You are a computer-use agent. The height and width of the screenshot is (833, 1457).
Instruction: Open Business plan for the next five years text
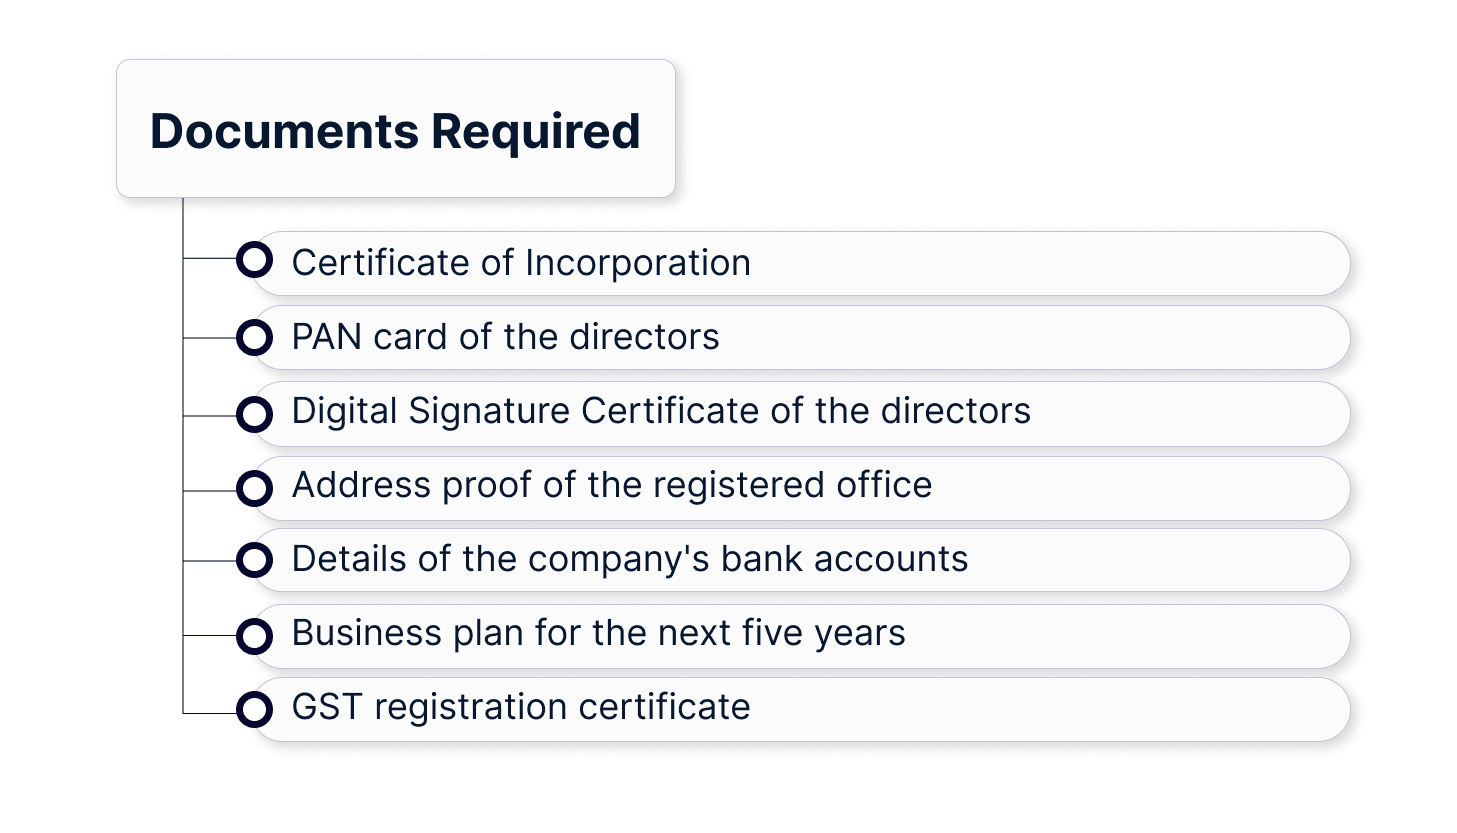598,633
